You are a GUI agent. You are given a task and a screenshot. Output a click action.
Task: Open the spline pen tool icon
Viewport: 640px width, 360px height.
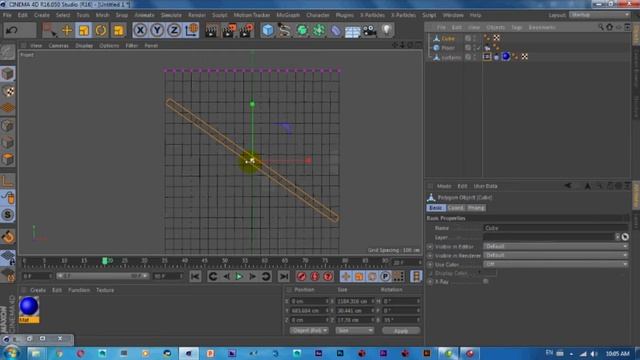click(284, 30)
